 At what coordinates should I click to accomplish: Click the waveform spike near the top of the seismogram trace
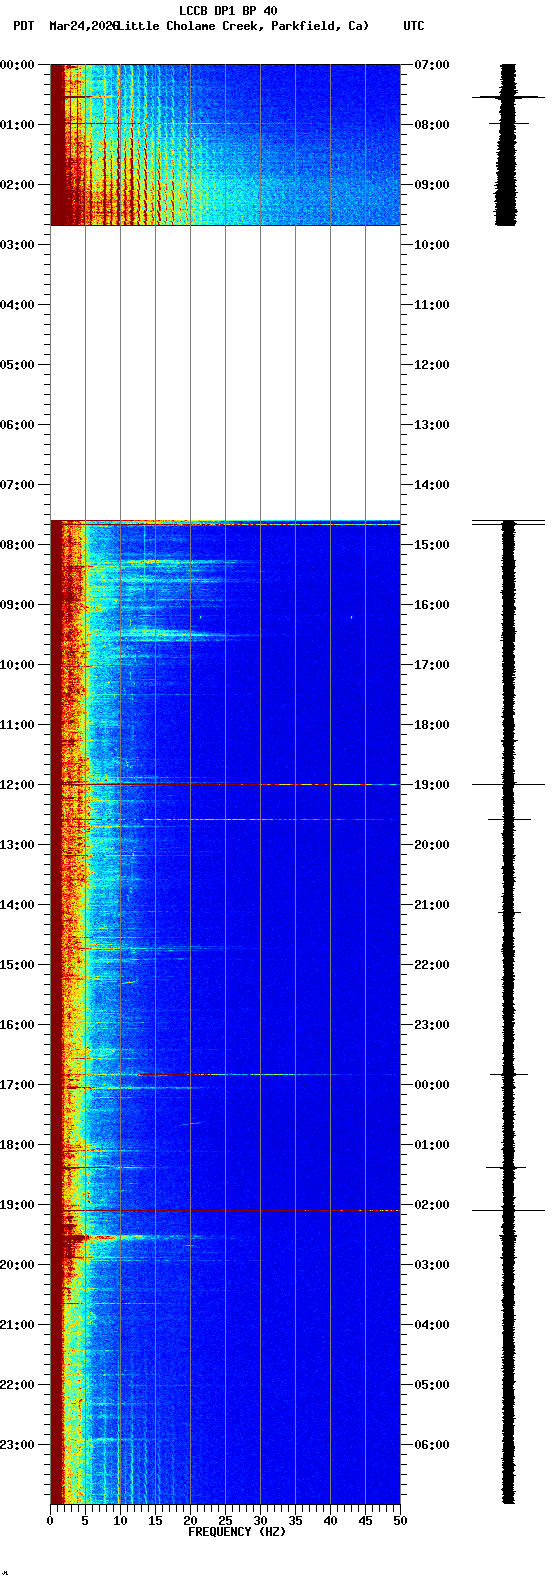click(x=508, y=97)
